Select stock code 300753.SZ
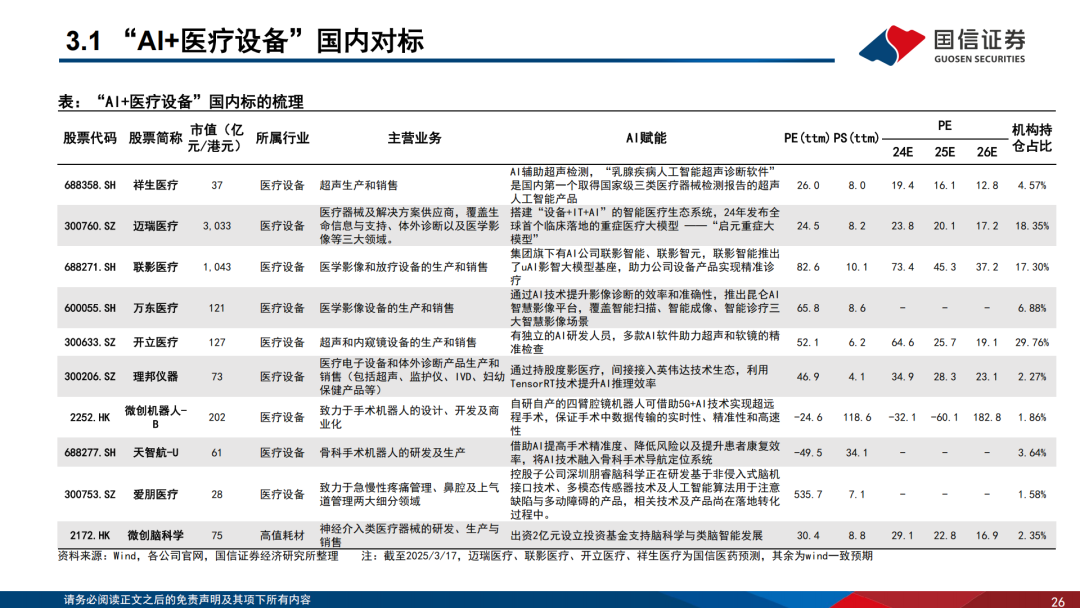 [x=90, y=494]
